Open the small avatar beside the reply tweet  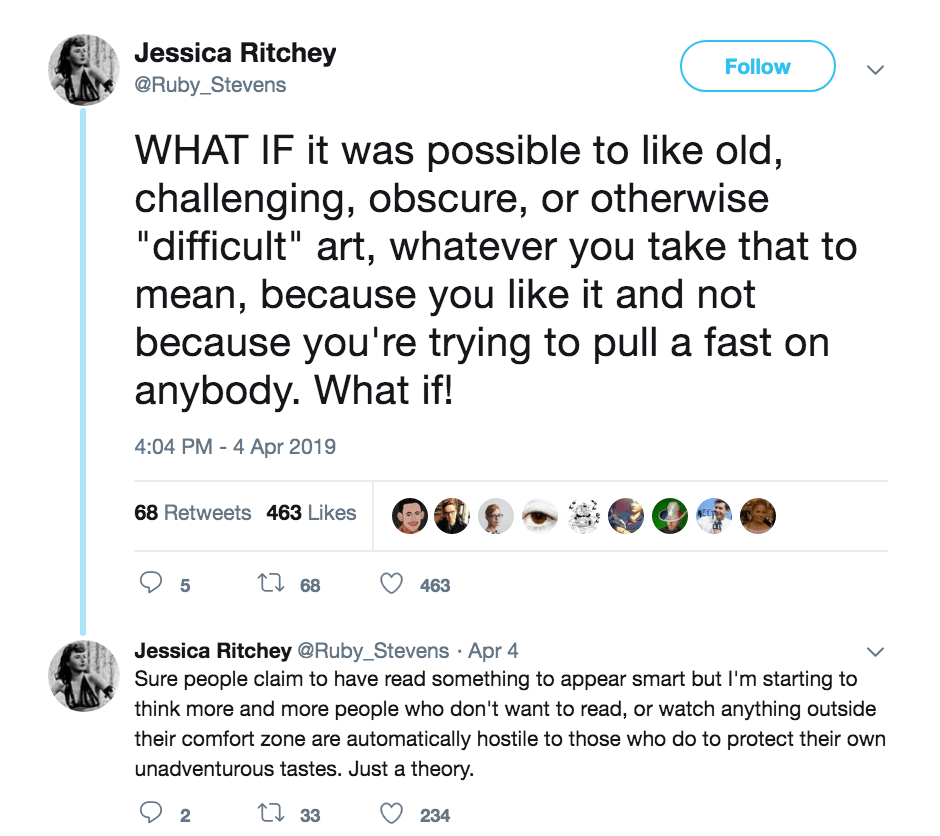84,676
